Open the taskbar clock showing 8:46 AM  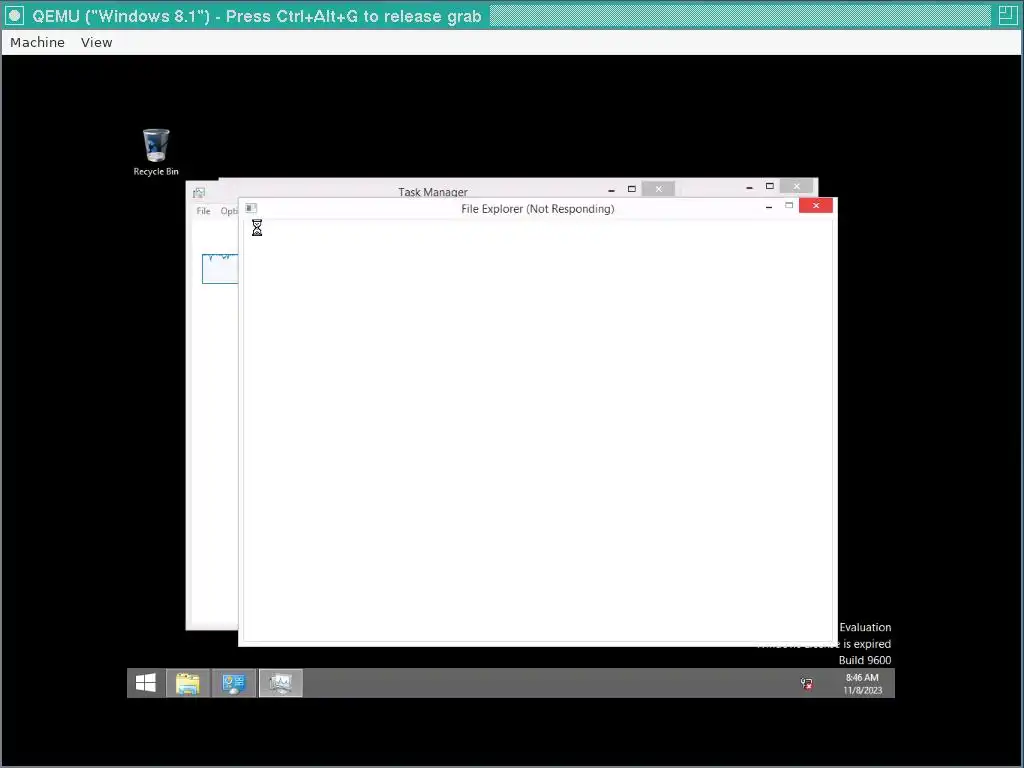coord(862,684)
